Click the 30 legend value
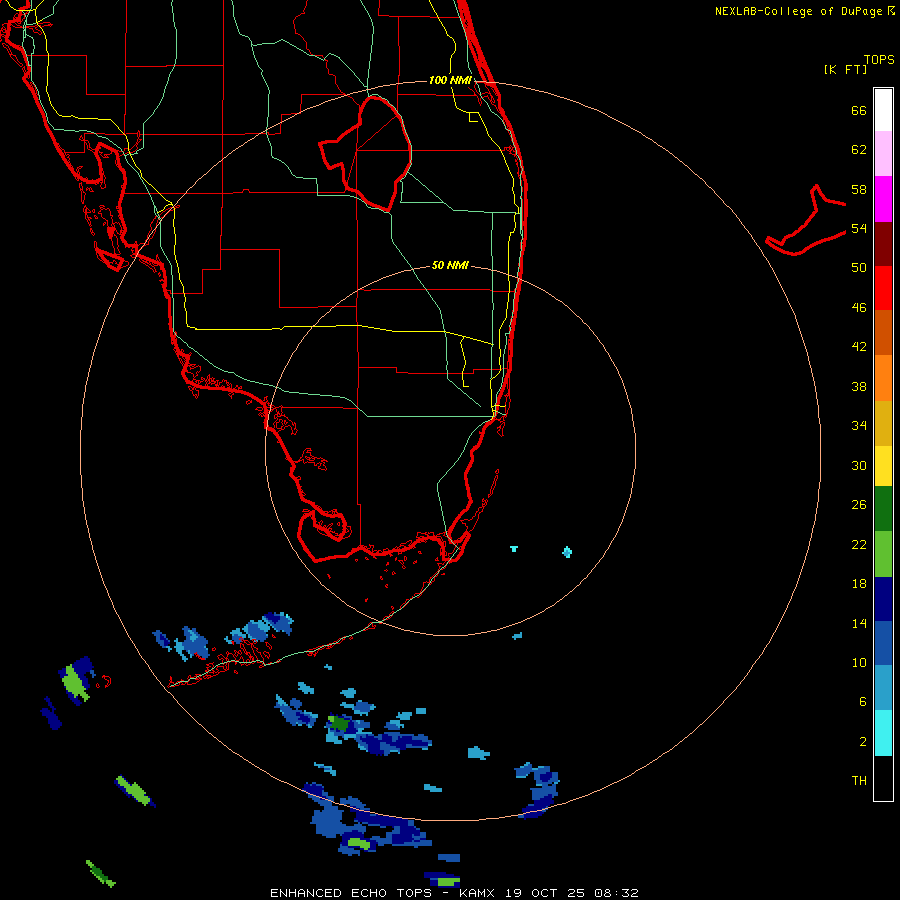 (x=859, y=465)
